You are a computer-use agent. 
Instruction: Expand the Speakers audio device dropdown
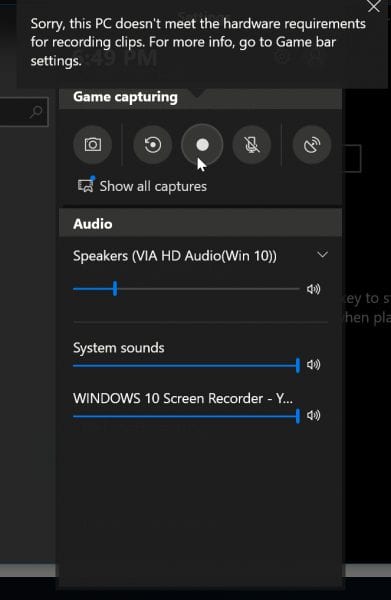(x=323, y=254)
